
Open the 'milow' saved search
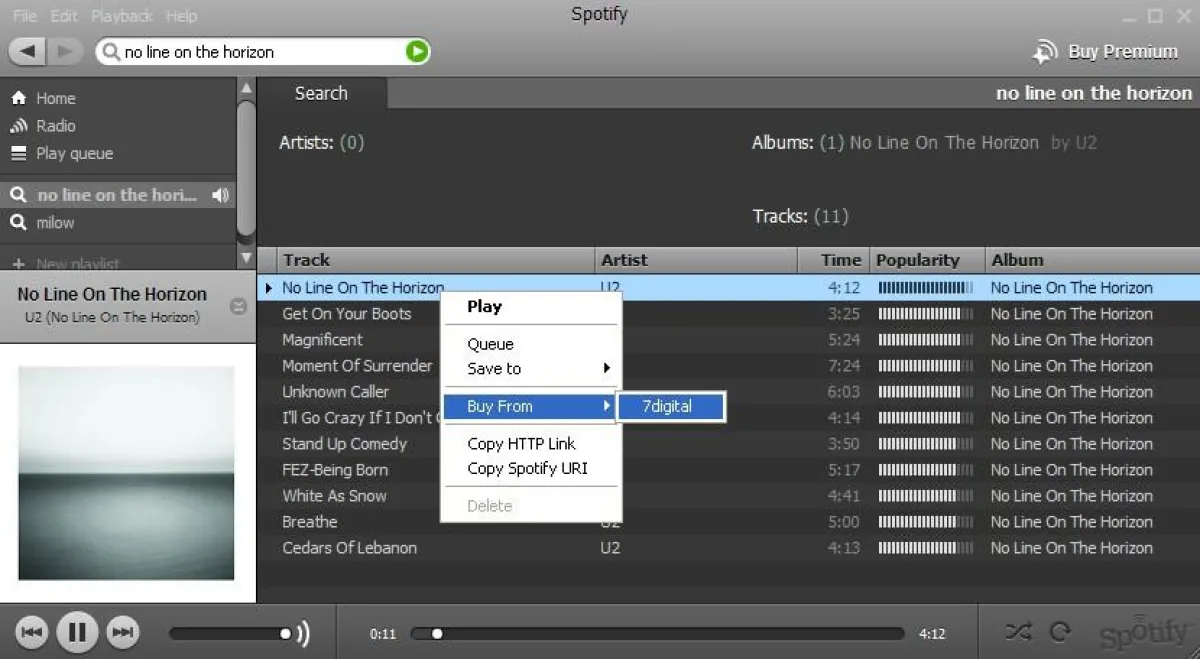[55, 223]
